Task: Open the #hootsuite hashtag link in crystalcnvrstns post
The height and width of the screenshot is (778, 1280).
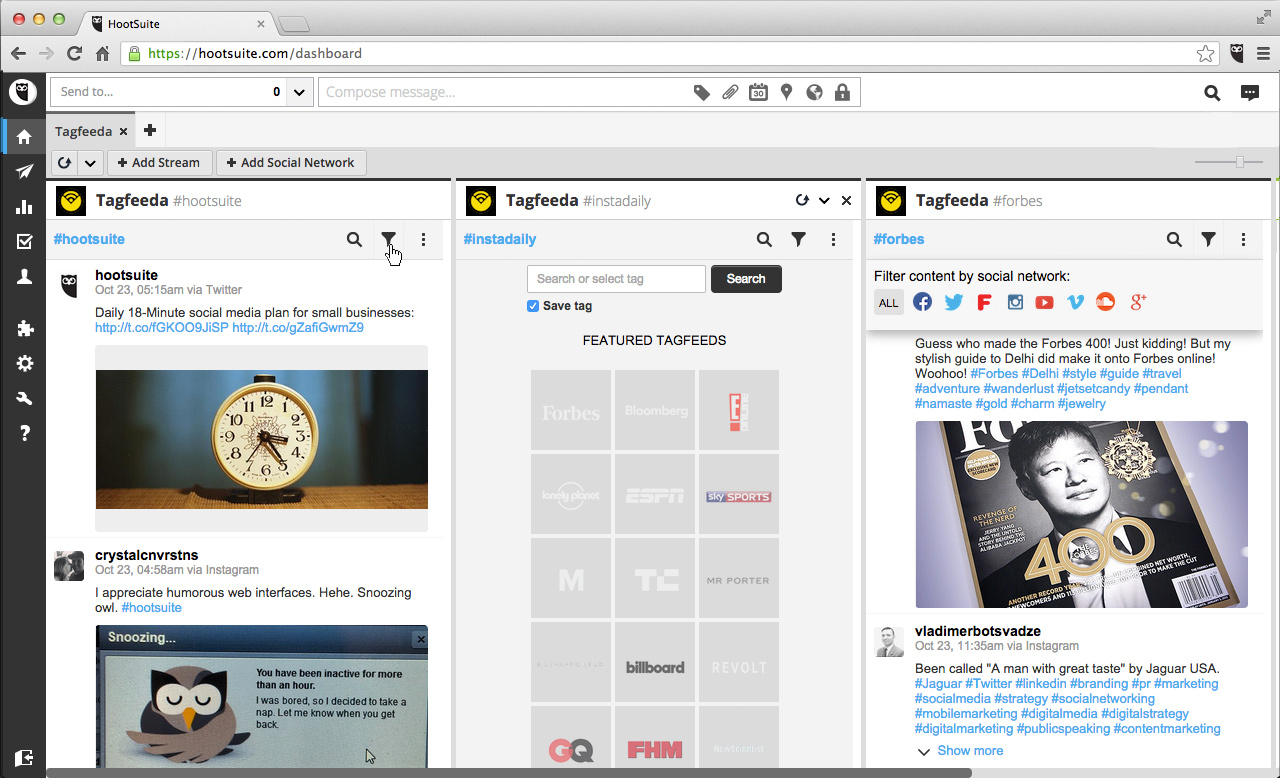Action: [x=151, y=608]
